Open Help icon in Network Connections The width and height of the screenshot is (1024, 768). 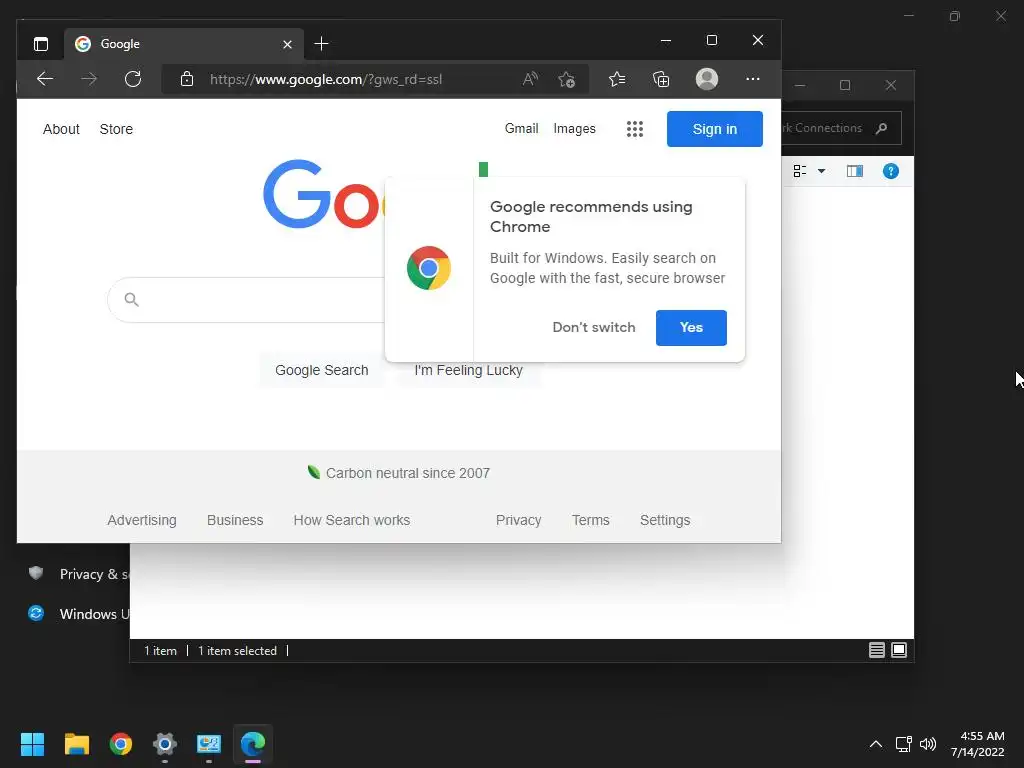891,171
